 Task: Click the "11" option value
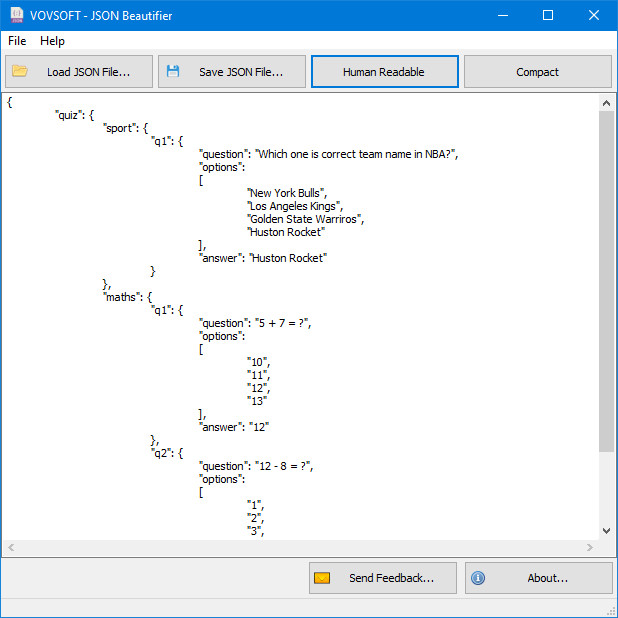click(259, 375)
